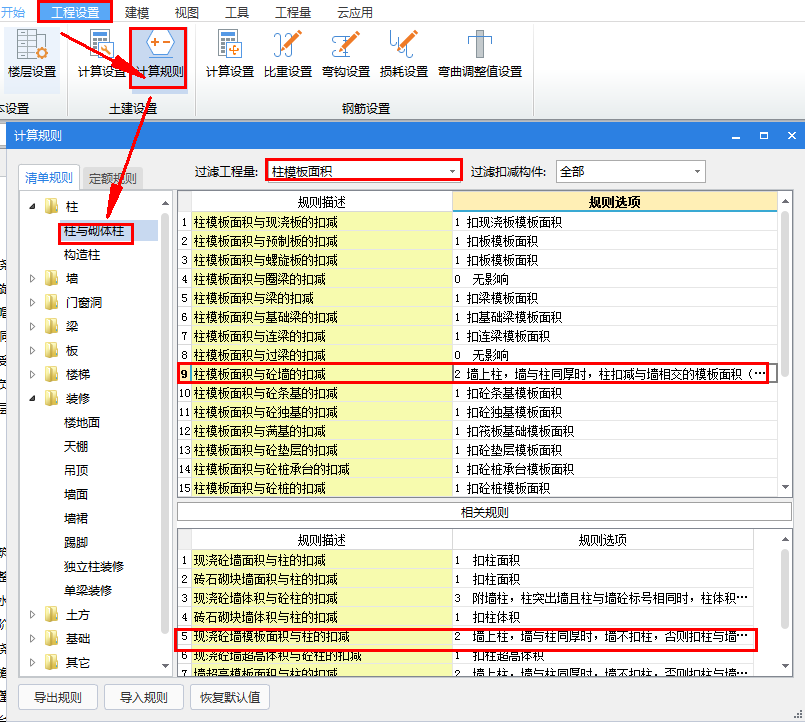Screen dimensions: 805x722
Task: Click the 其它 folder icon
Action: pyautogui.click(x=51, y=662)
